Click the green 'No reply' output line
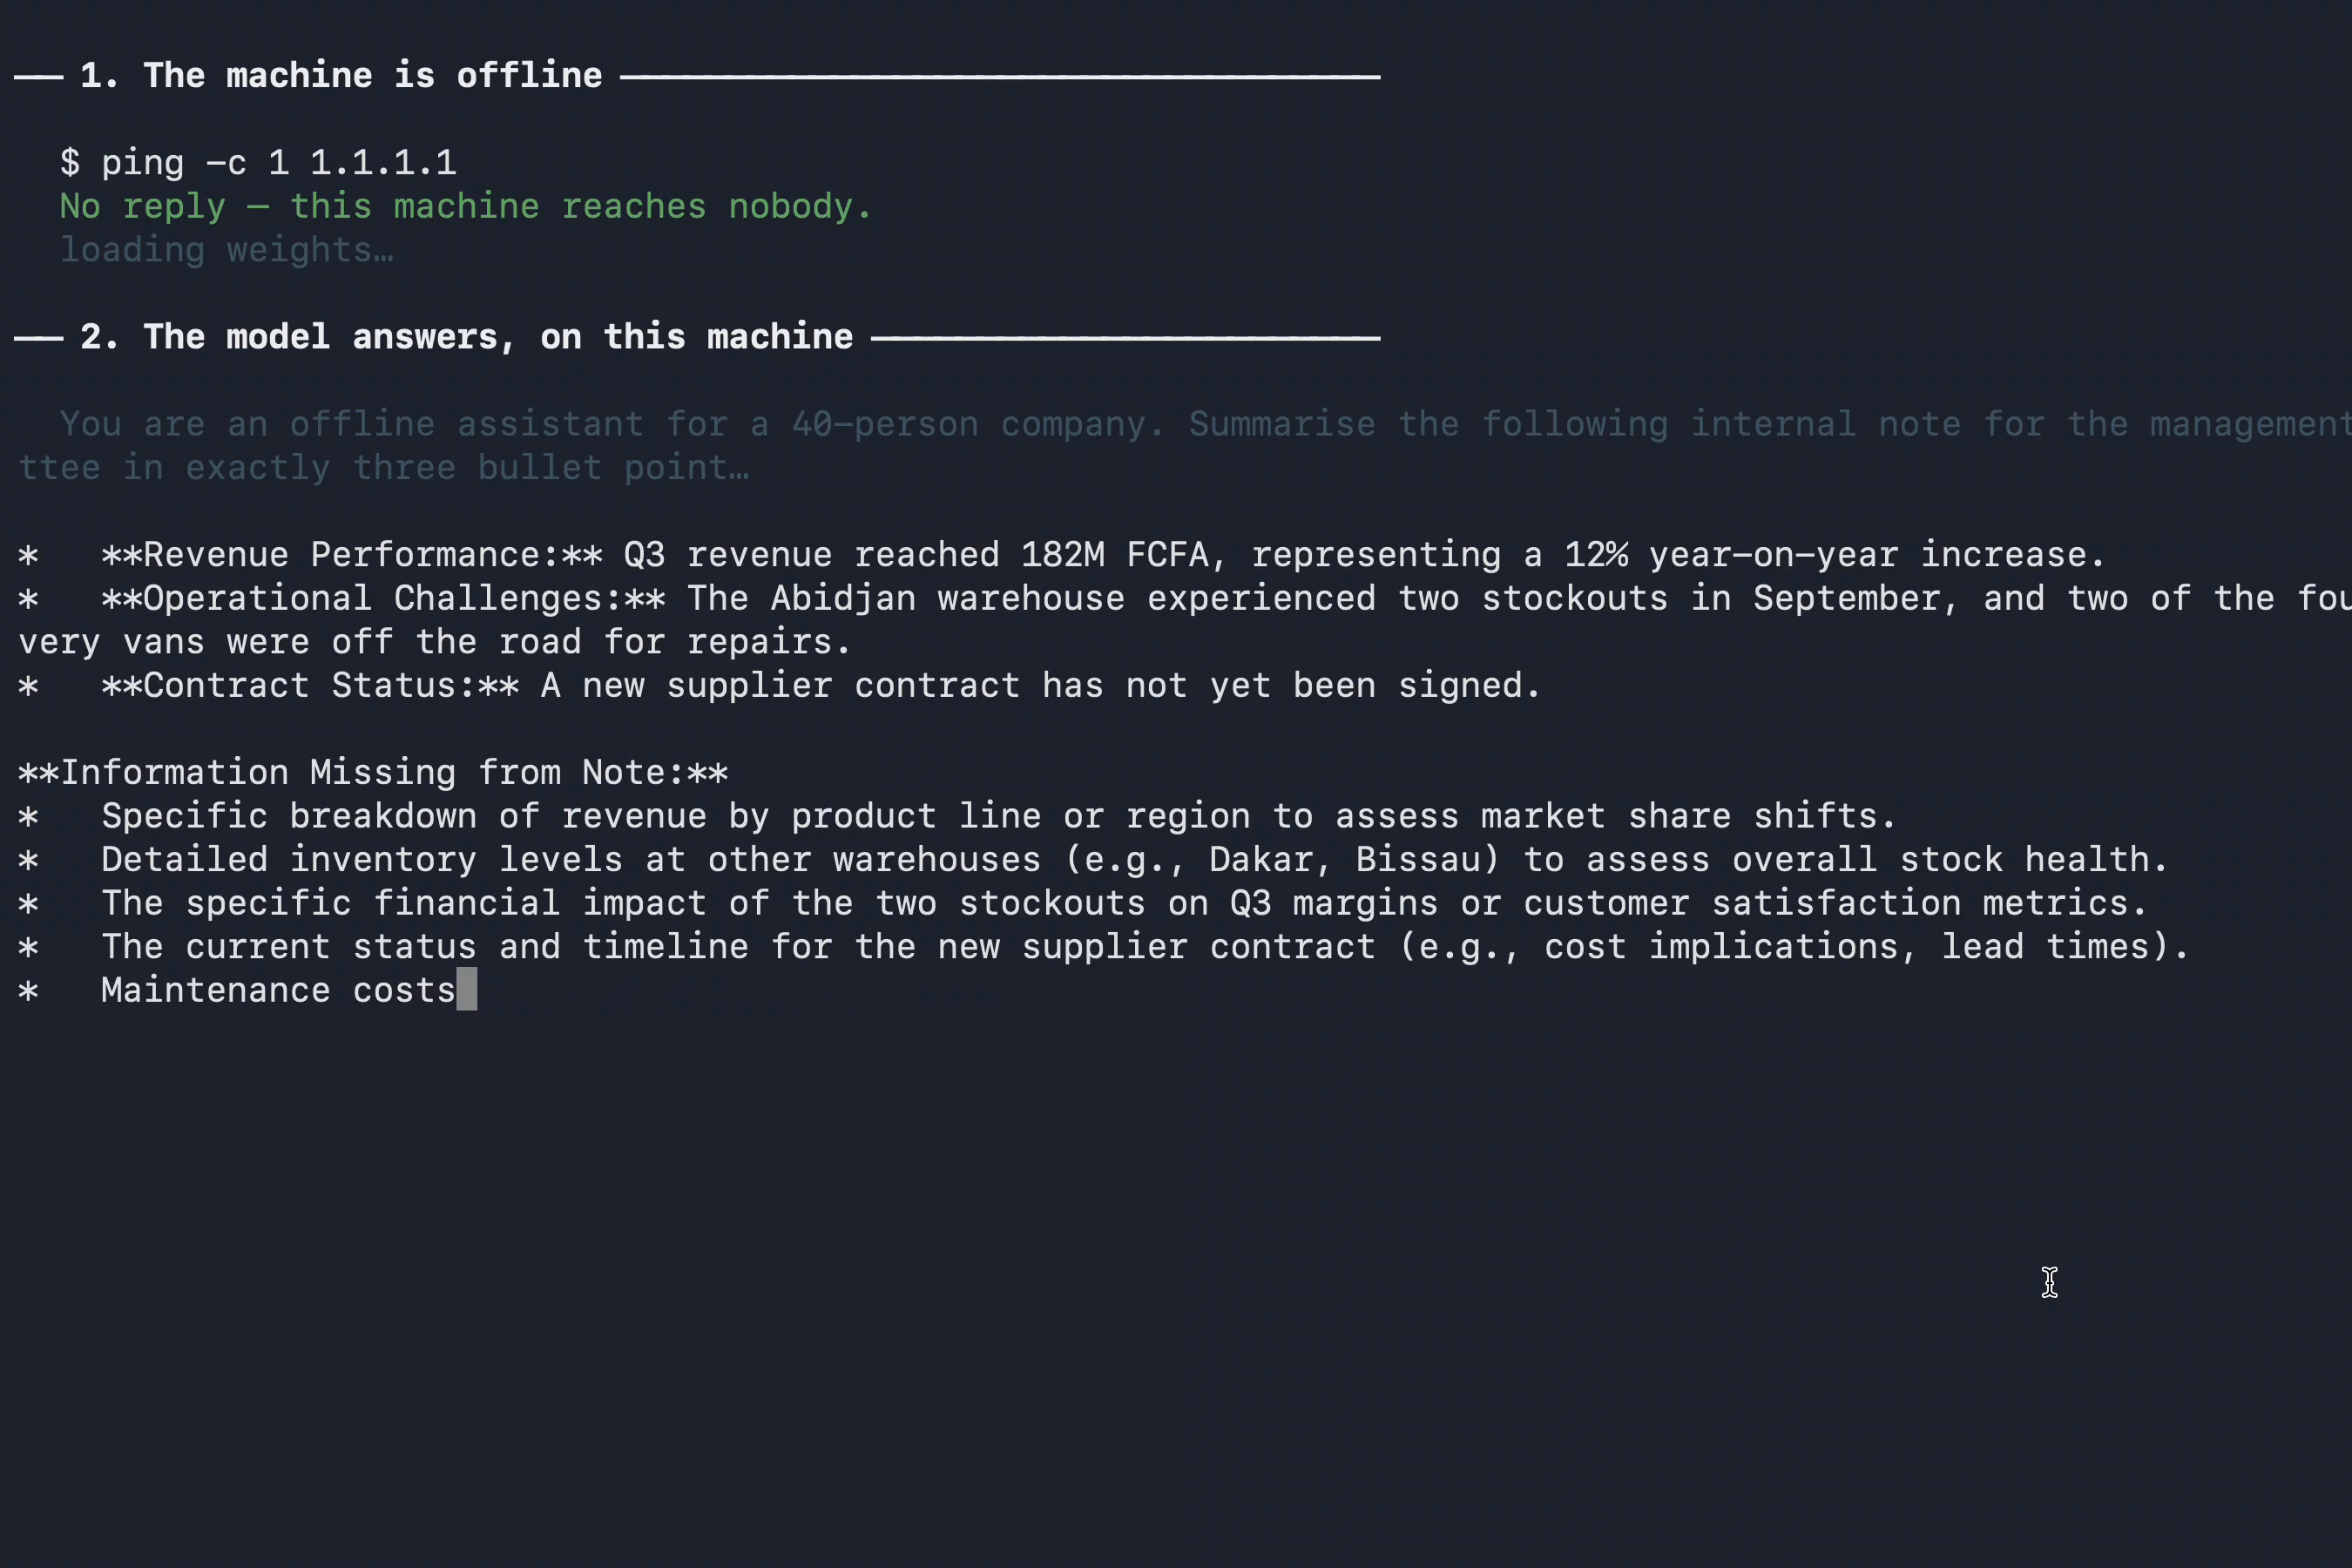Screen dimensions: 2352x1568 click(x=465, y=206)
